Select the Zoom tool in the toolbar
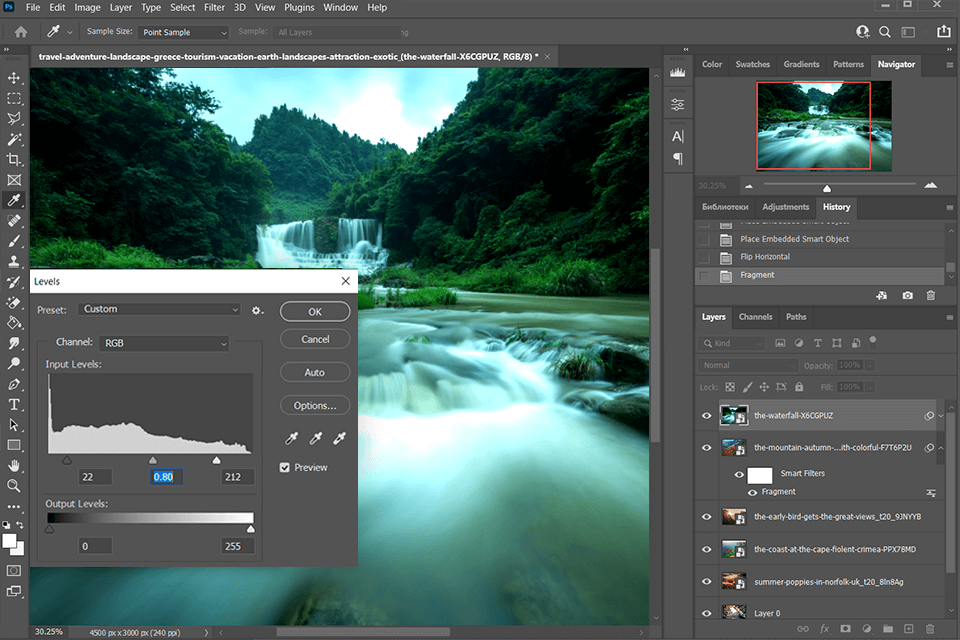960x640 pixels. click(14, 487)
